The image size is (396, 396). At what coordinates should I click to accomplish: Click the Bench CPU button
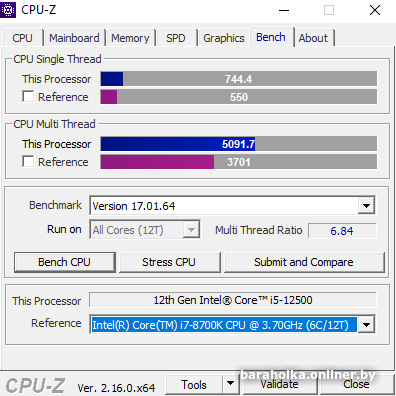point(64,262)
